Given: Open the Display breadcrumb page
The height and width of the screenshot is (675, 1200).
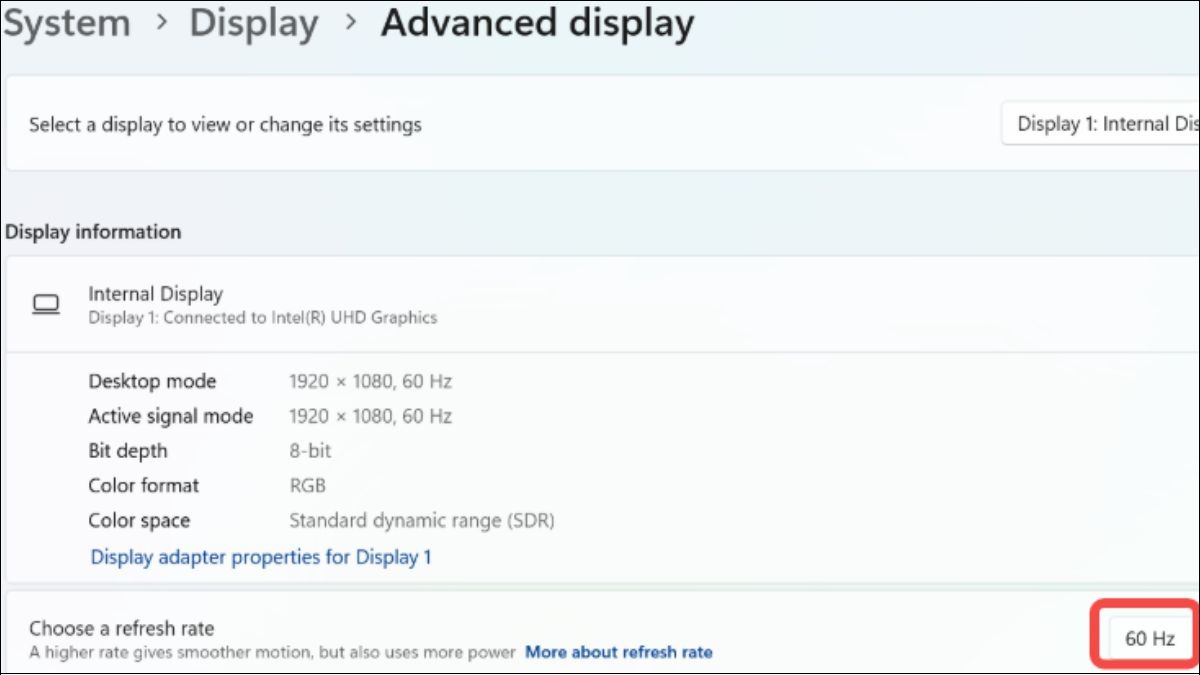Looking at the screenshot, I should [x=255, y=23].
